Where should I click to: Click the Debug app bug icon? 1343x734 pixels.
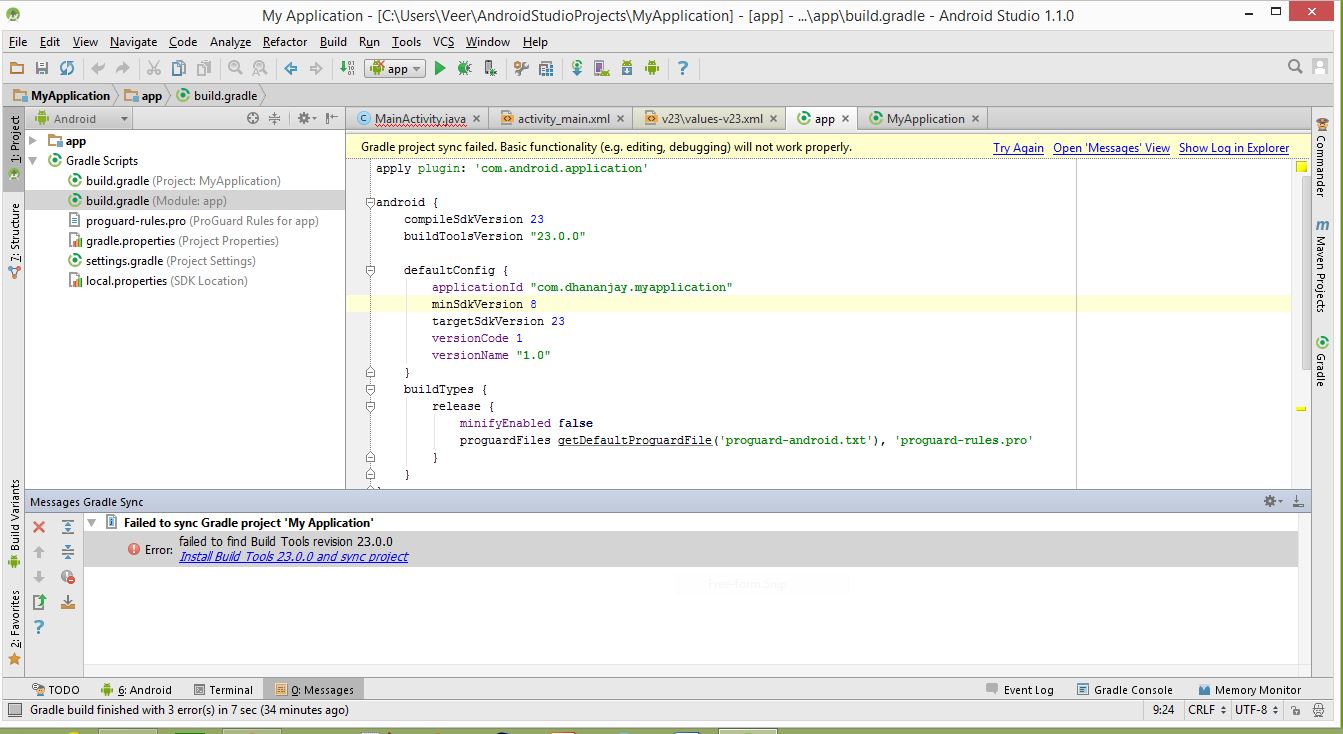click(x=464, y=68)
